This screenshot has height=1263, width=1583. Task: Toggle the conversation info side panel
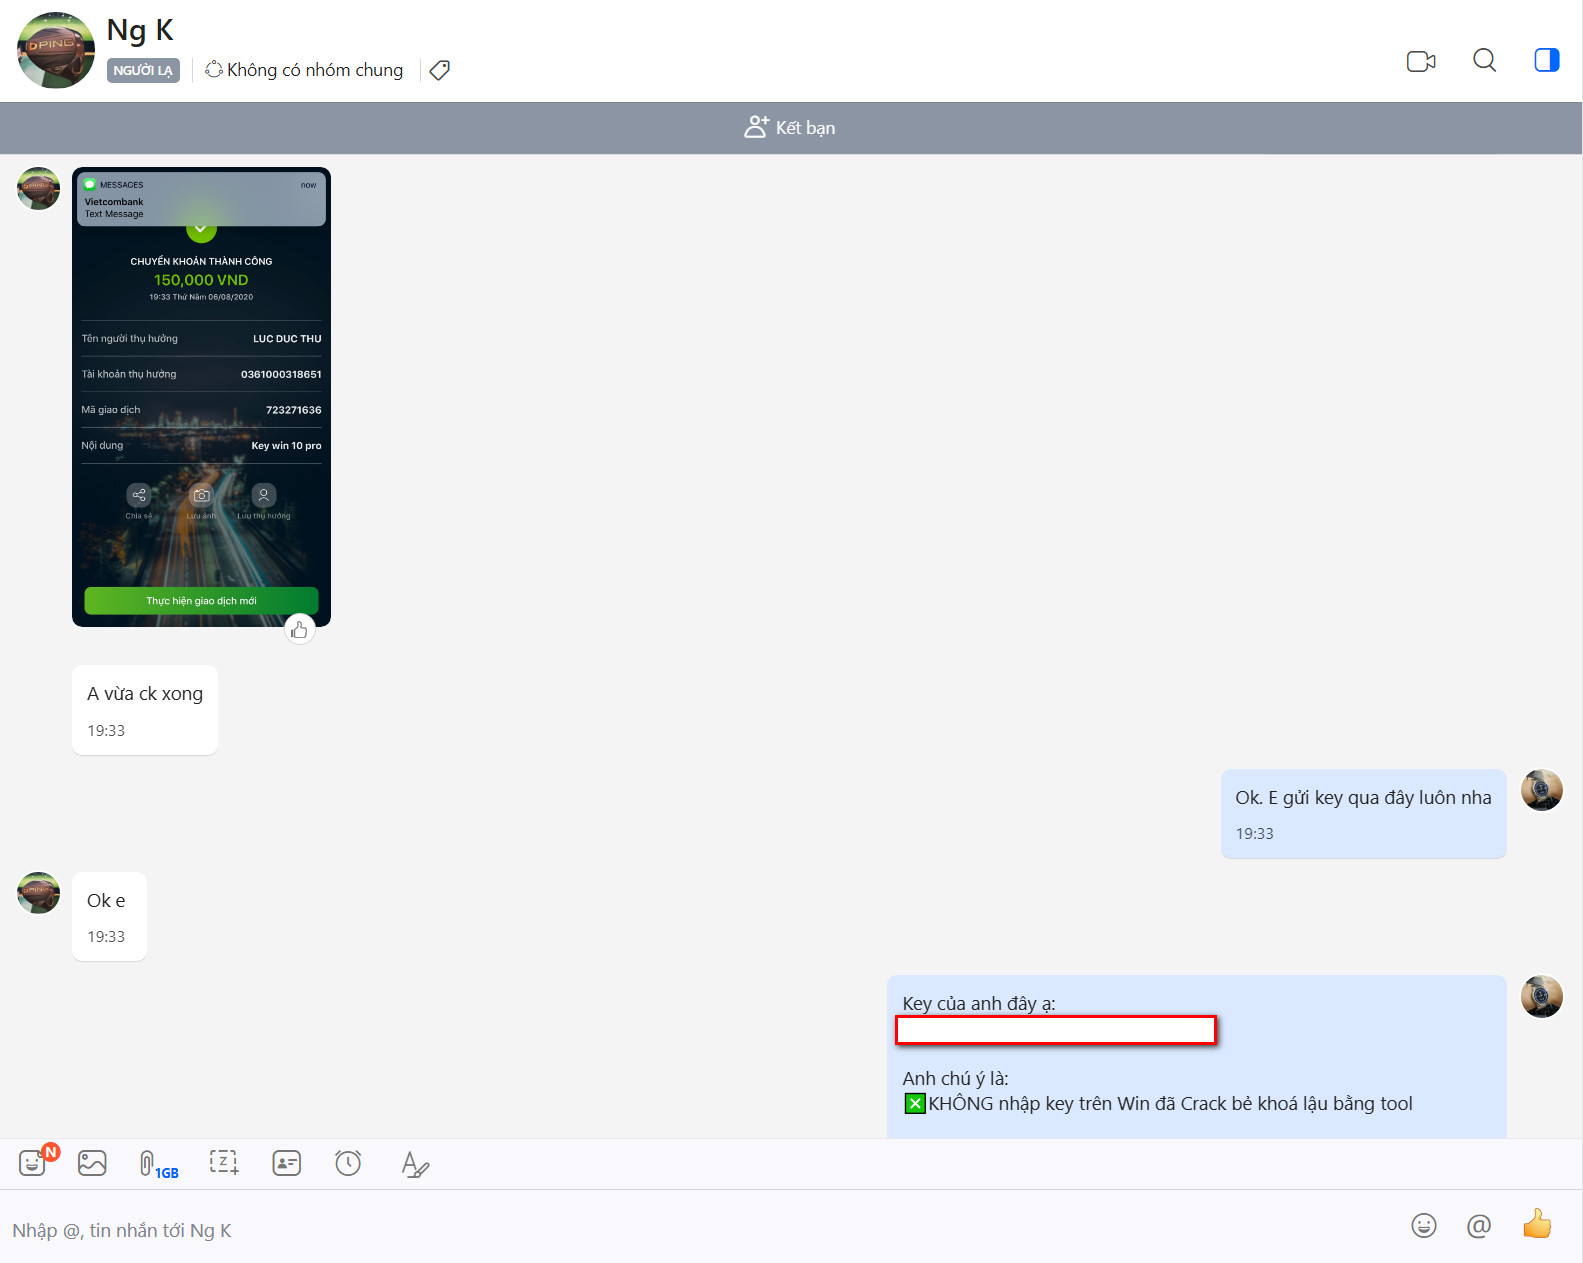click(x=1546, y=61)
